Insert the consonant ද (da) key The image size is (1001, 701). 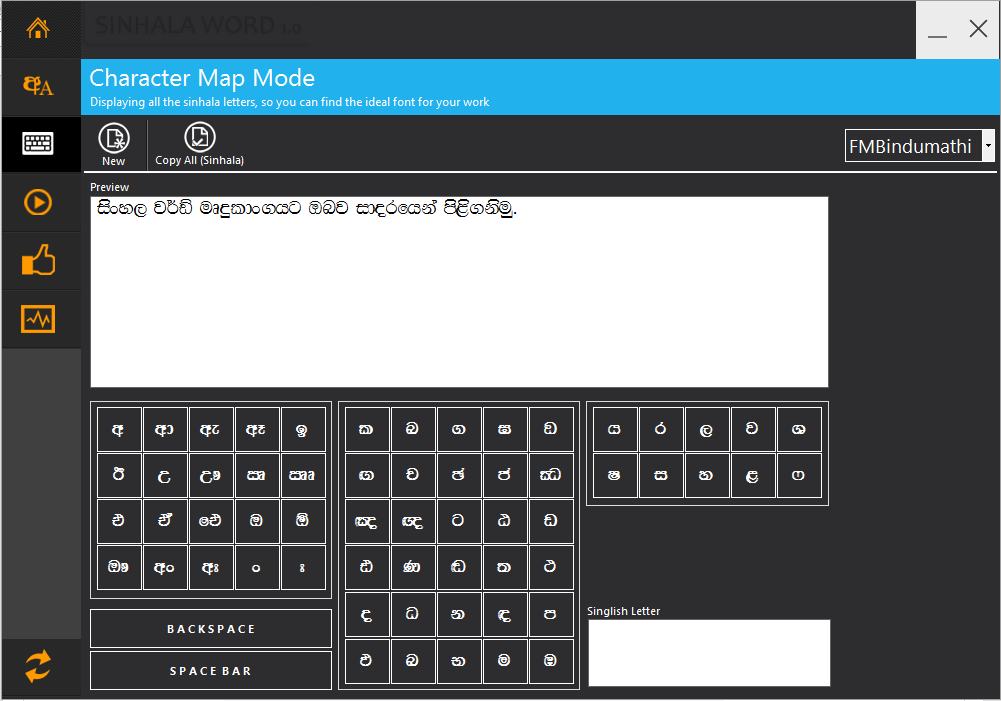pos(367,615)
